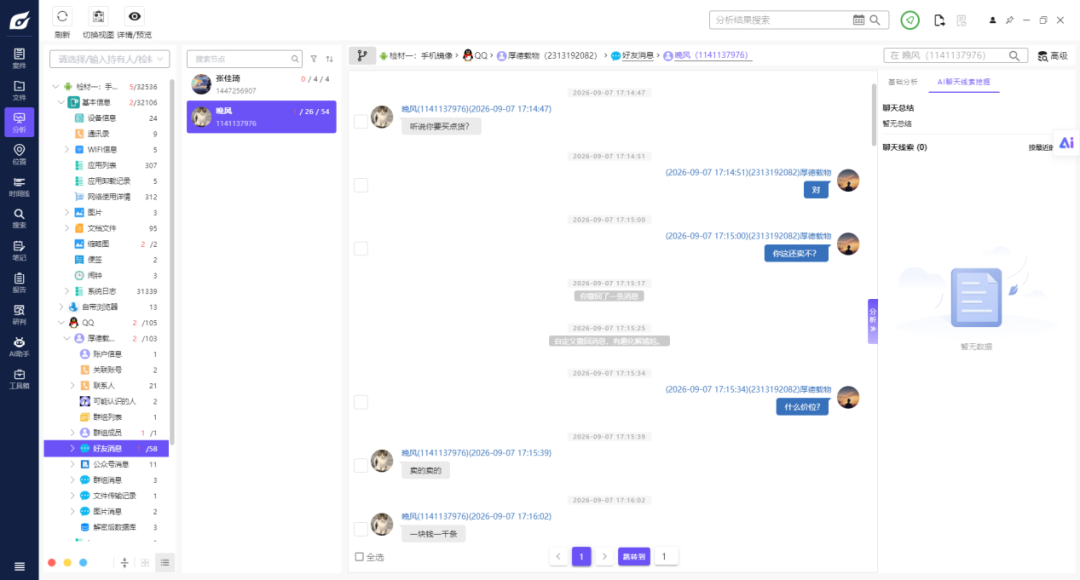This screenshot has height=580, width=1080.
Task: Open the floating Ai button on right edge
Action: 1066,143
